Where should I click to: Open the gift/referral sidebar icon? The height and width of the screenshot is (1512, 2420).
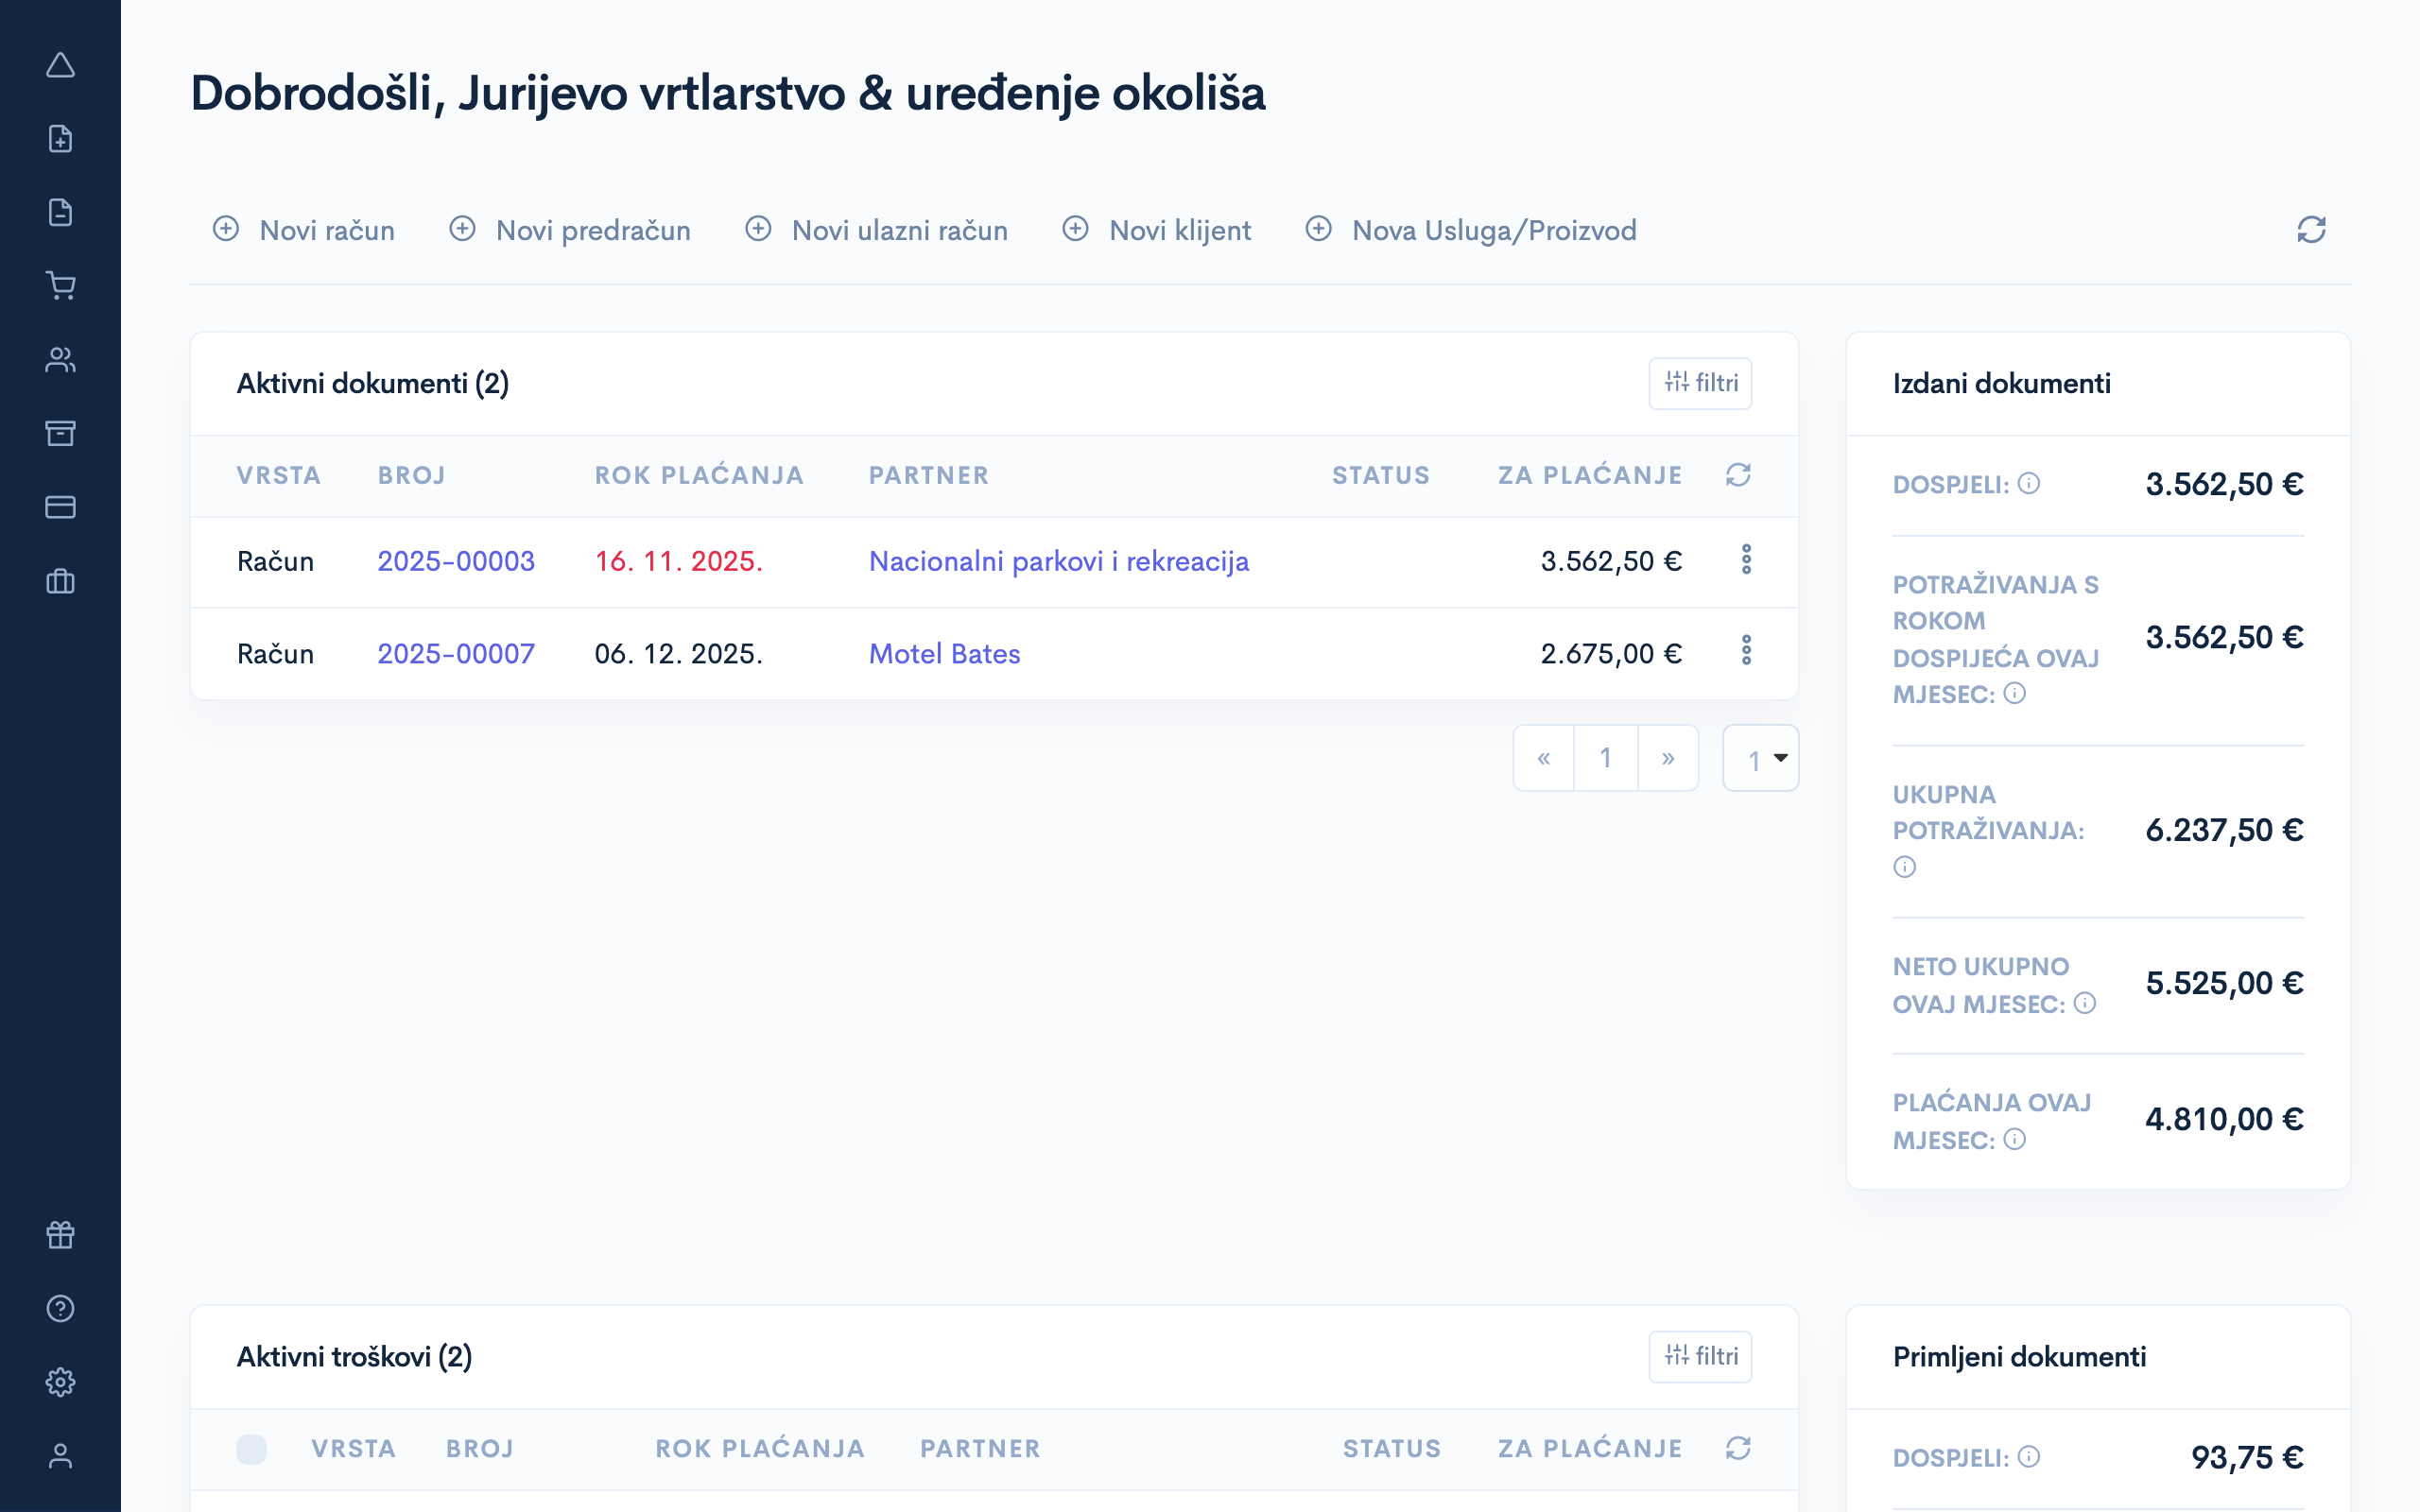coord(61,1234)
